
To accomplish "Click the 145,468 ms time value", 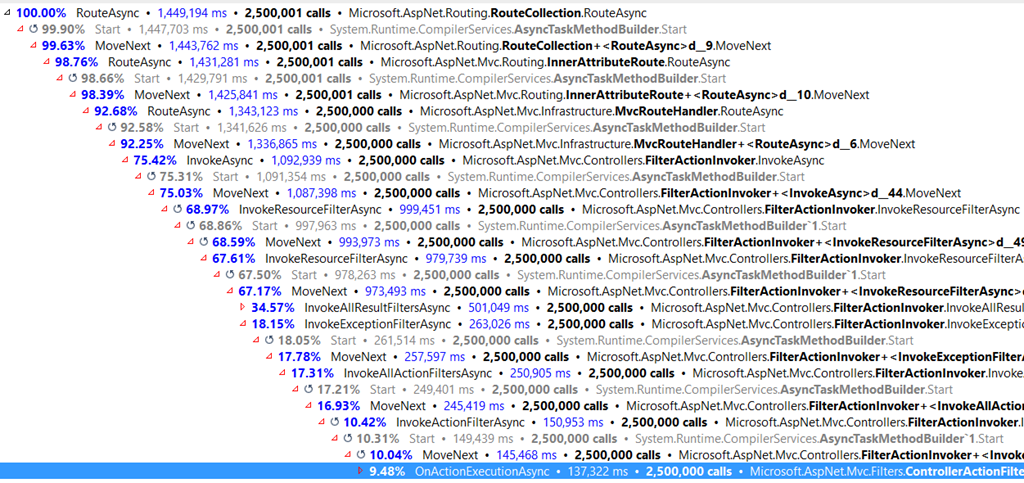I will [x=526, y=455].
